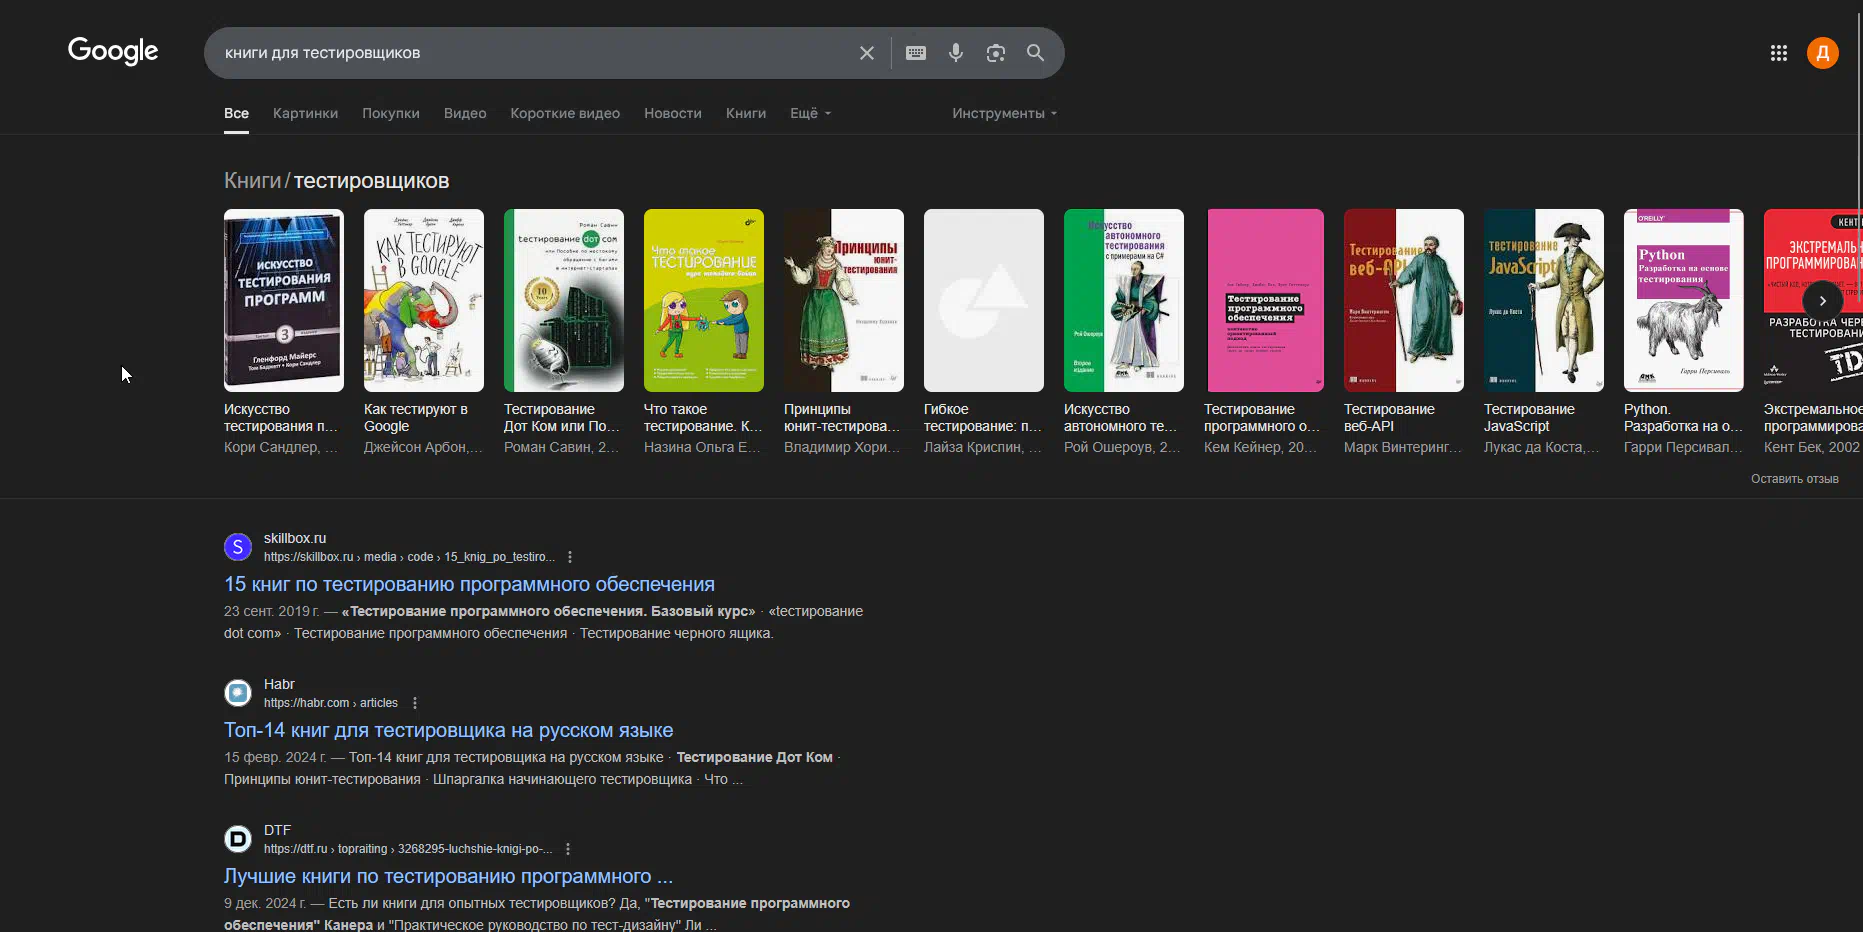Click 'Тестирование JavaScript' title text
This screenshot has width=1863, height=932.
click(1529, 418)
